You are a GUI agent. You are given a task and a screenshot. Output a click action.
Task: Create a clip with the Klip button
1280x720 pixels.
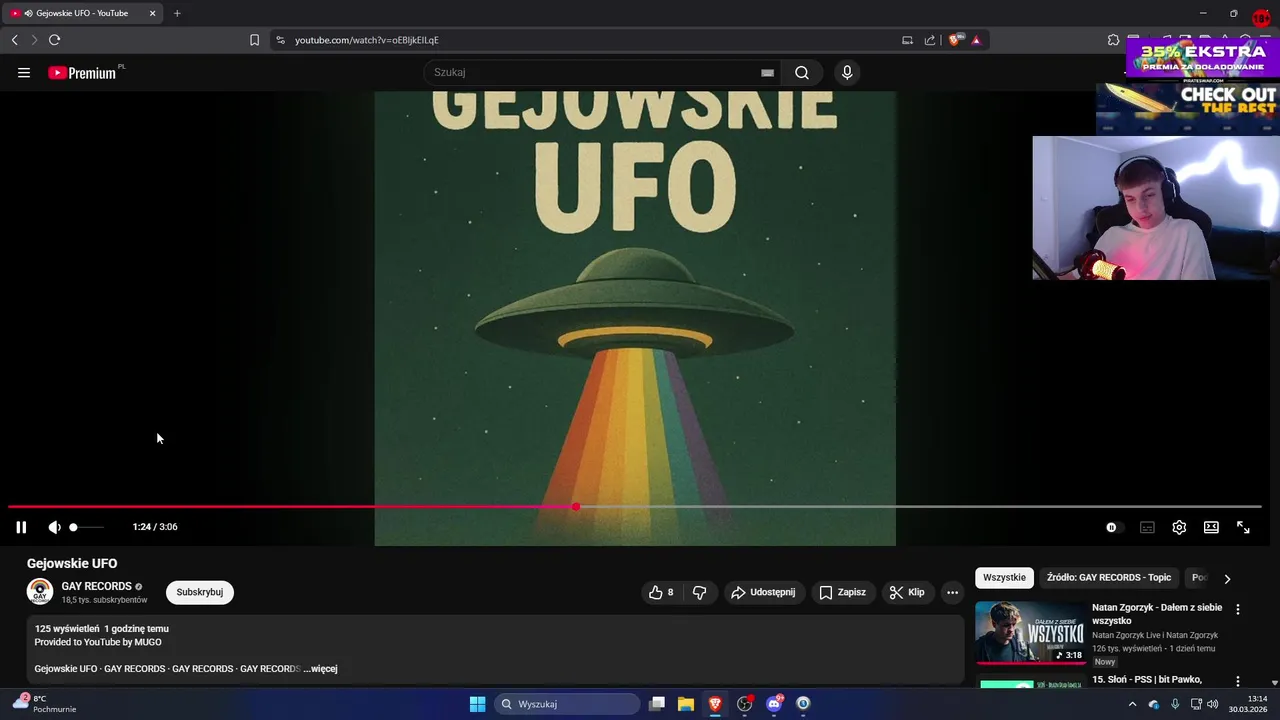coord(907,592)
